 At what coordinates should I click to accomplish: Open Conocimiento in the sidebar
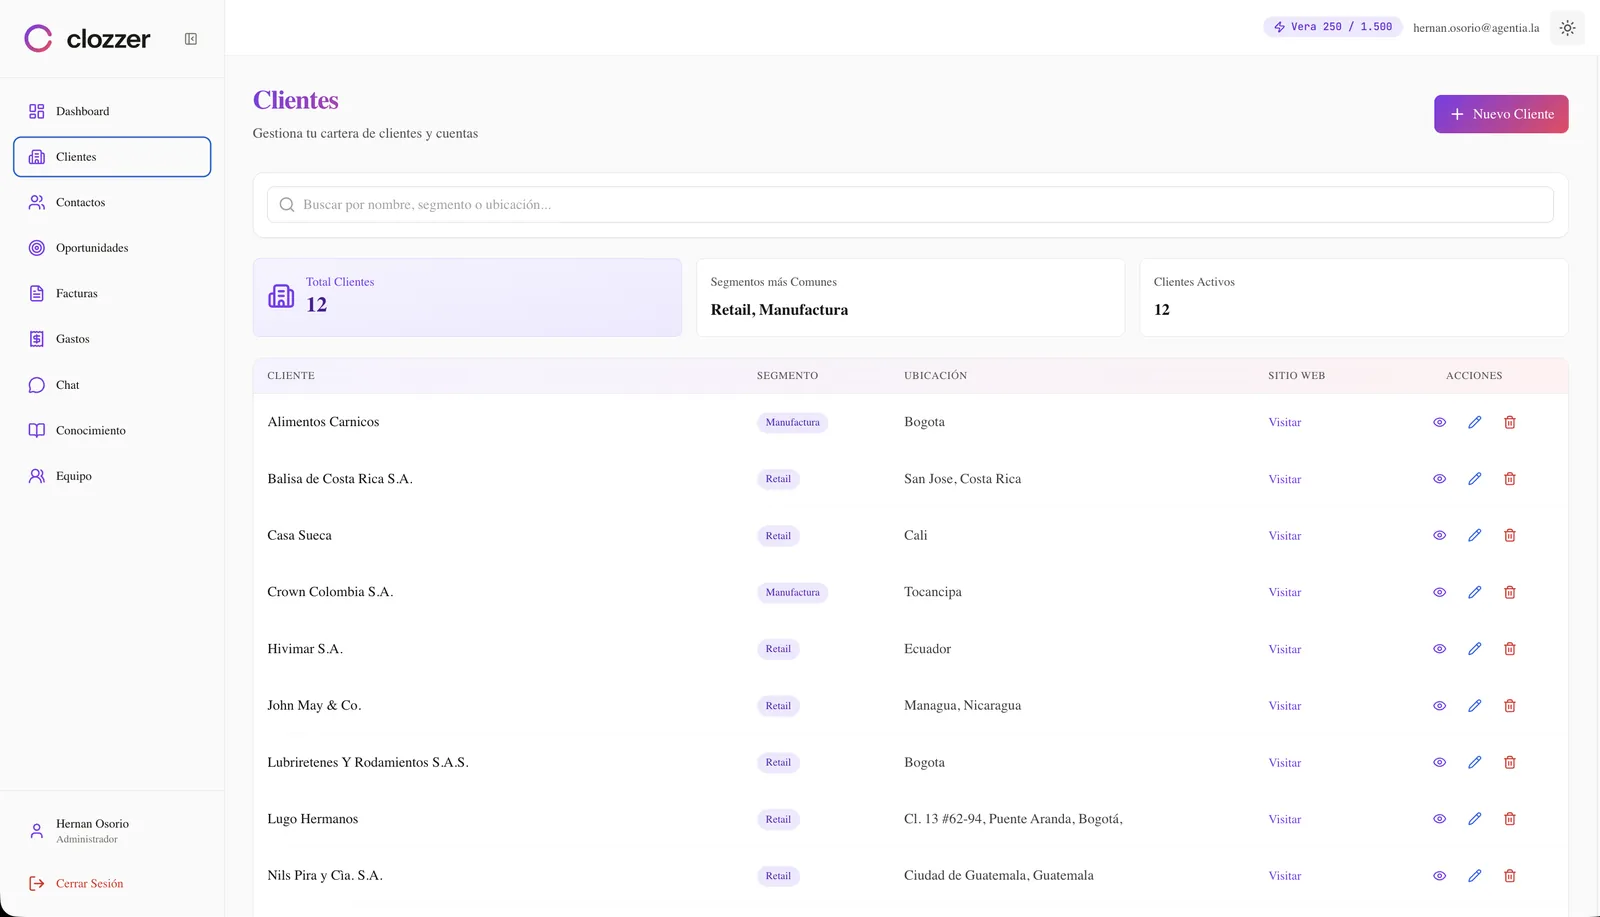click(112, 431)
